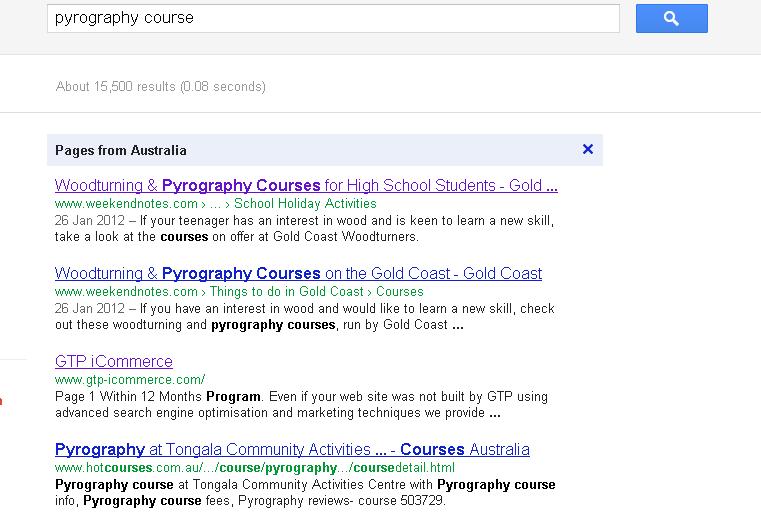761x529 pixels.
Task: Click the Pages from Australia heading
Action: coord(121,151)
